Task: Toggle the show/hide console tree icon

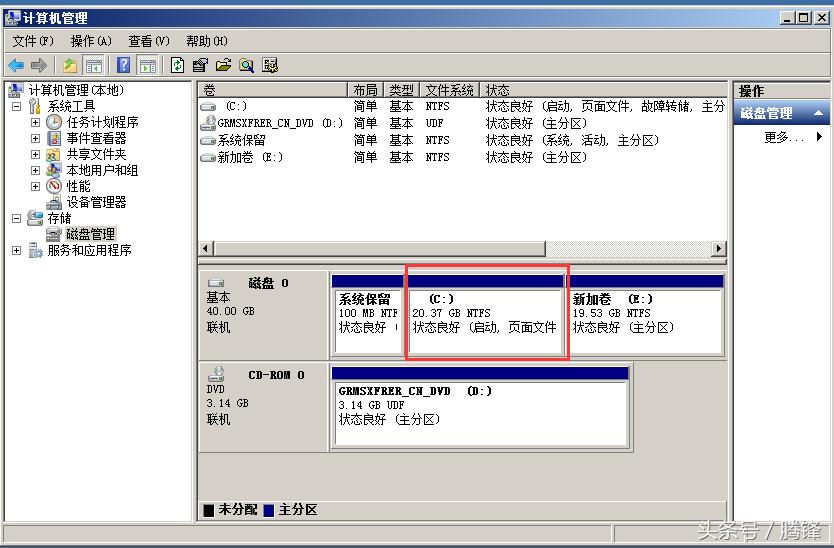Action: click(94, 65)
